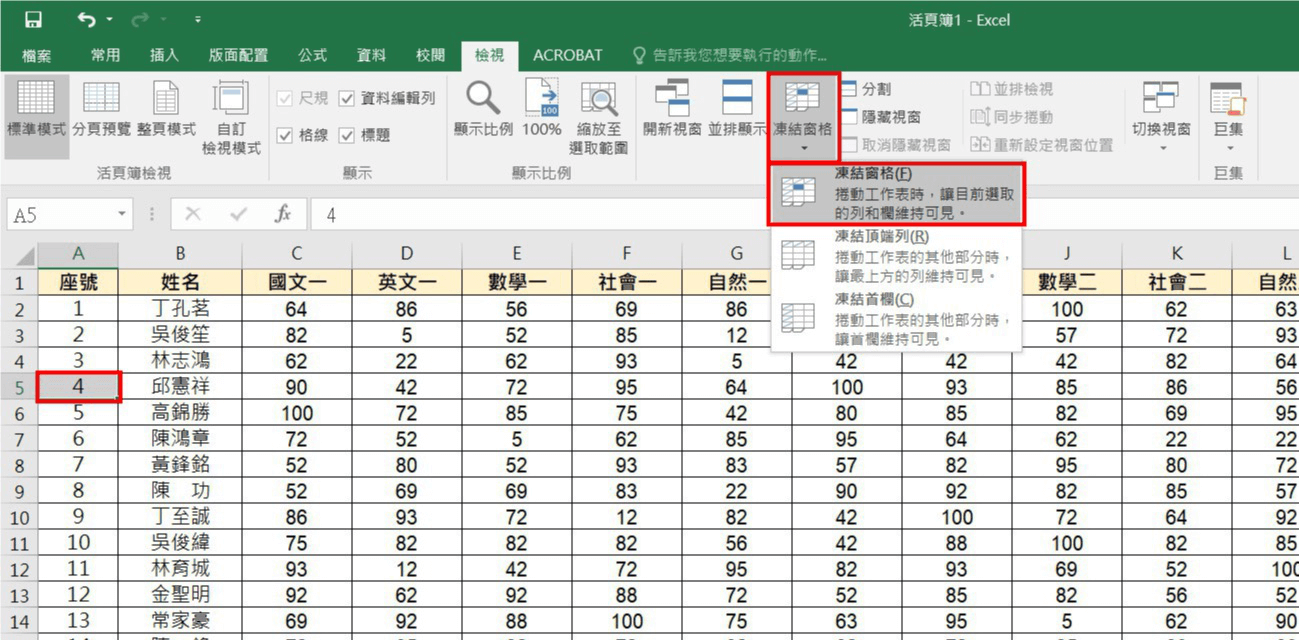Image resolution: width=1299 pixels, height=640 pixels.
Task: Choose 凍結首欄(C) menu option
Action: point(897,319)
